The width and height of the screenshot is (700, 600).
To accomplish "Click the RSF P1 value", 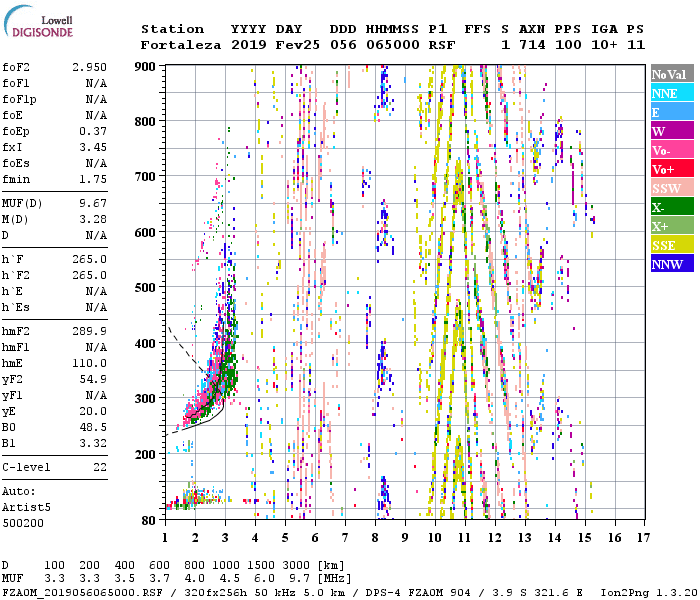I will [x=442, y=45].
